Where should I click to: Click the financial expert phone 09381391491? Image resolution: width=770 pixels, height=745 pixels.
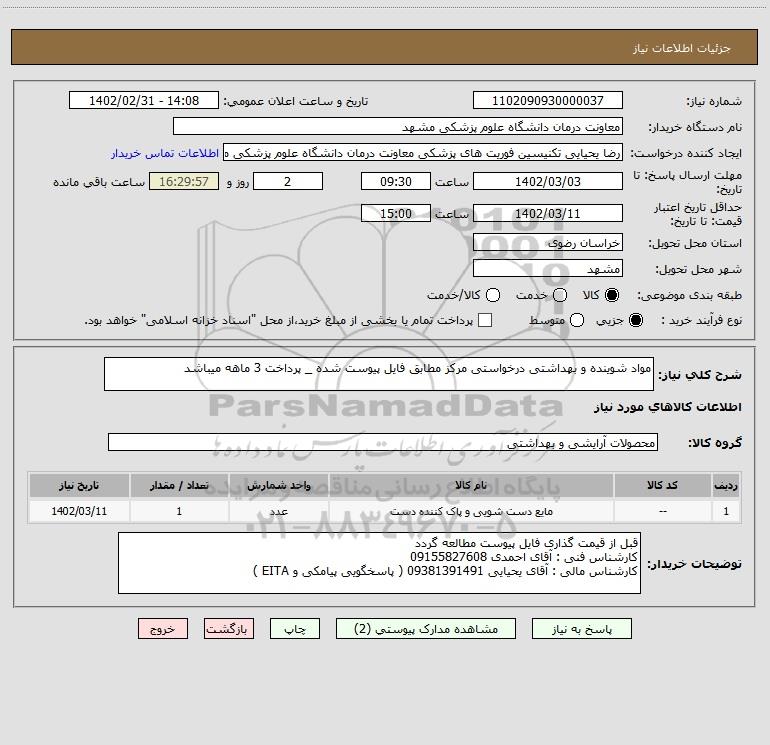(x=445, y=571)
